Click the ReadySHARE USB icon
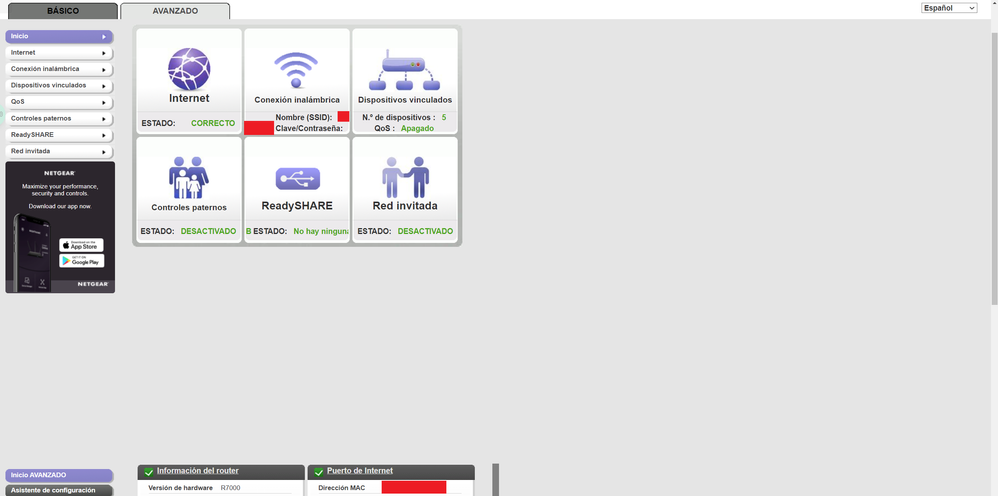 297,178
